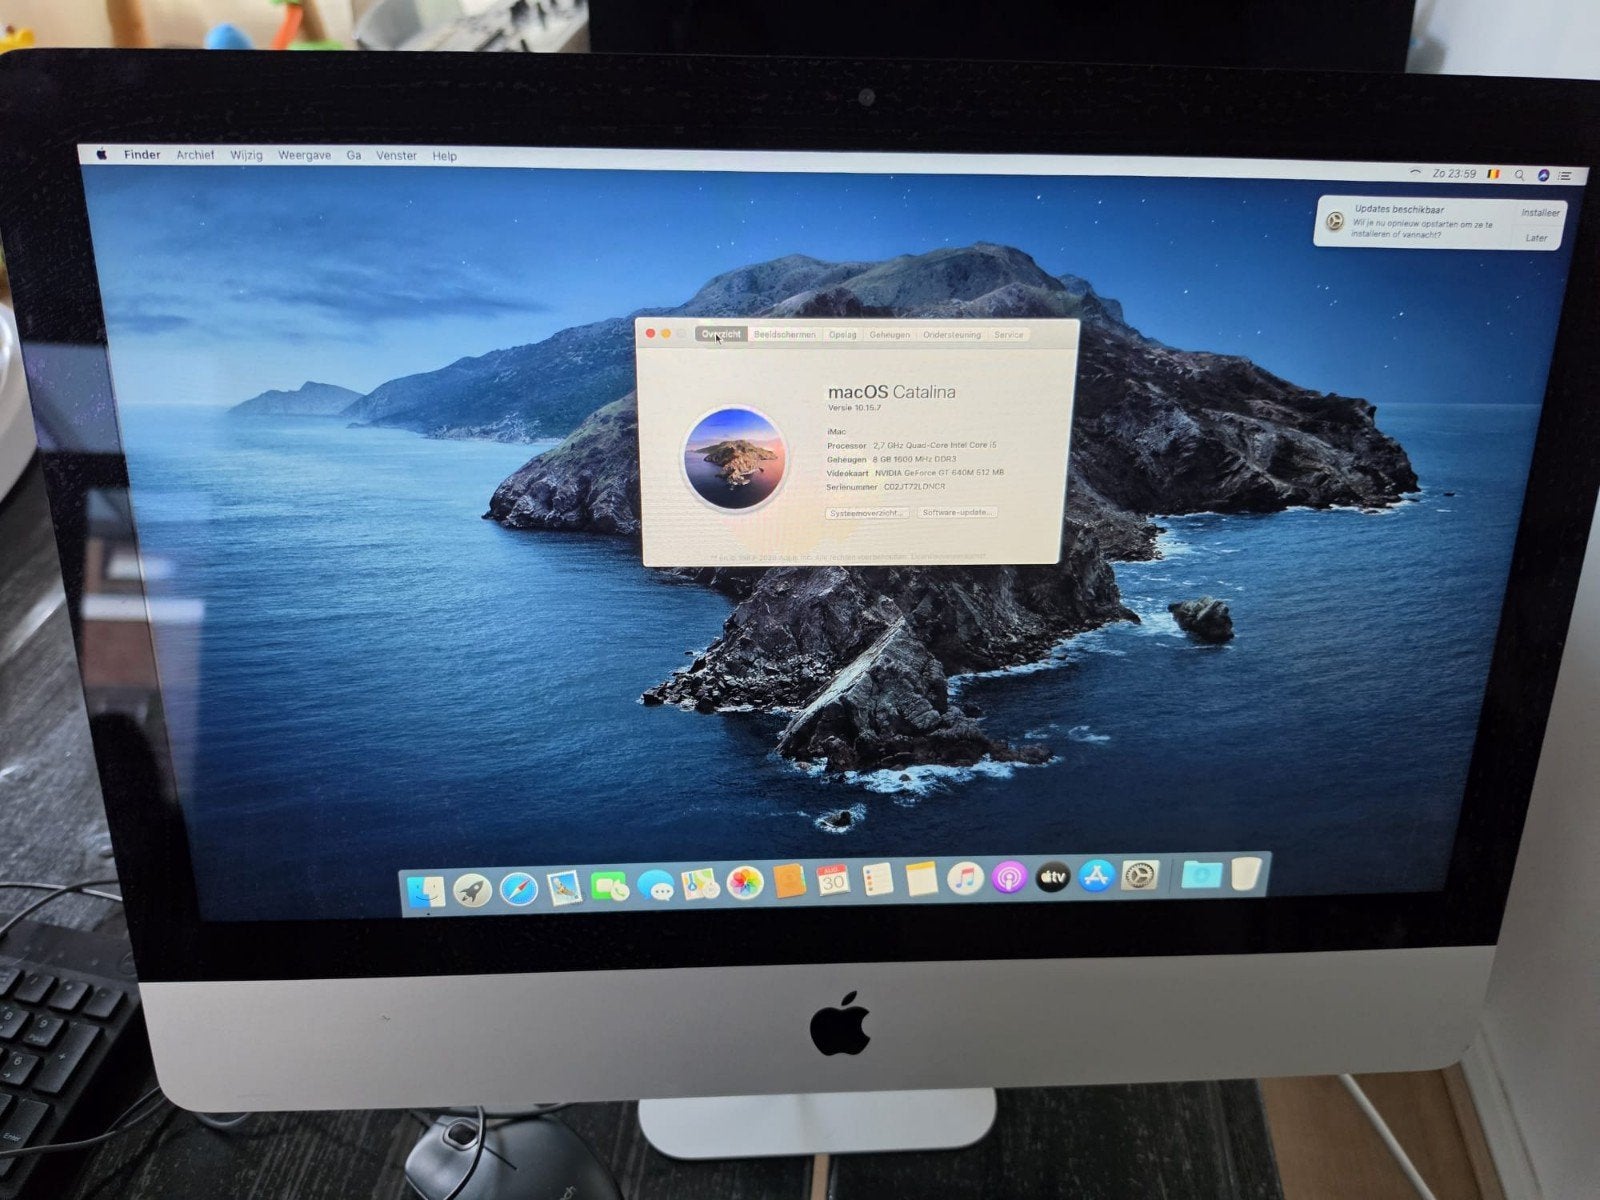The width and height of the screenshot is (1600, 1200).
Task: Click Installeer in the update notification
Action: pyautogui.click(x=1540, y=213)
